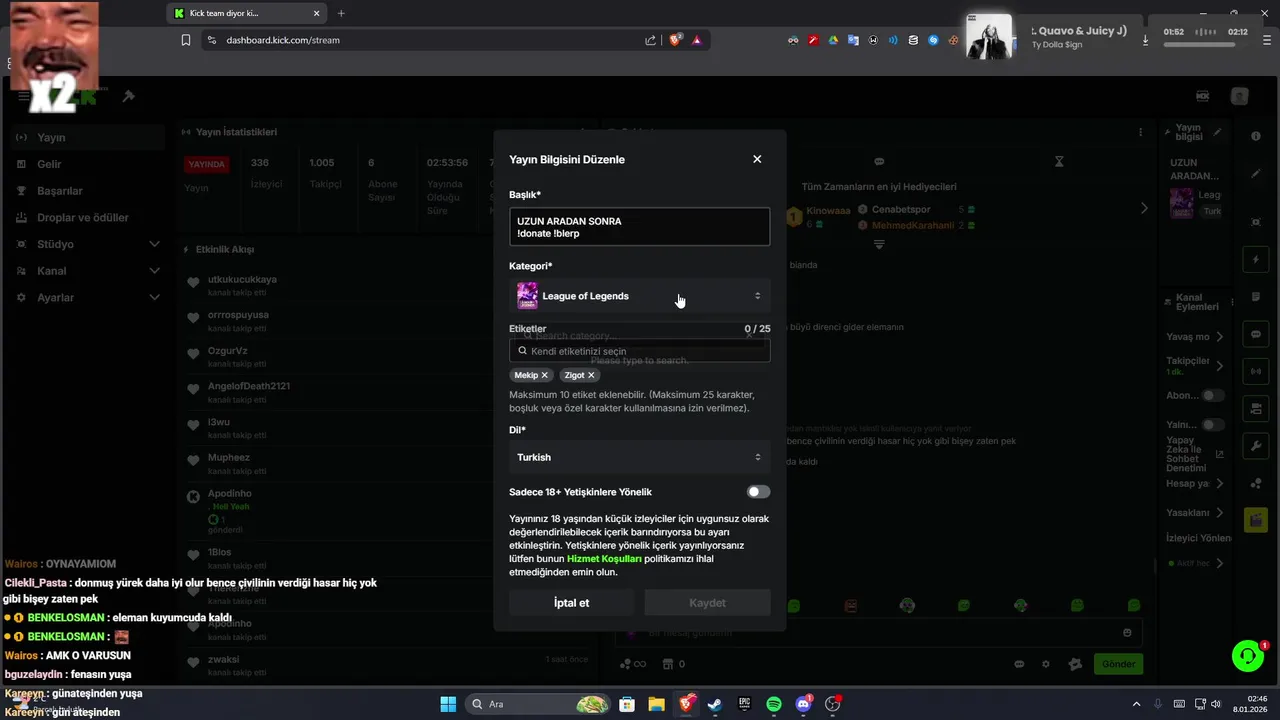
Task: Click the chat bubble icon in right rail
Action: (1256, 333)
